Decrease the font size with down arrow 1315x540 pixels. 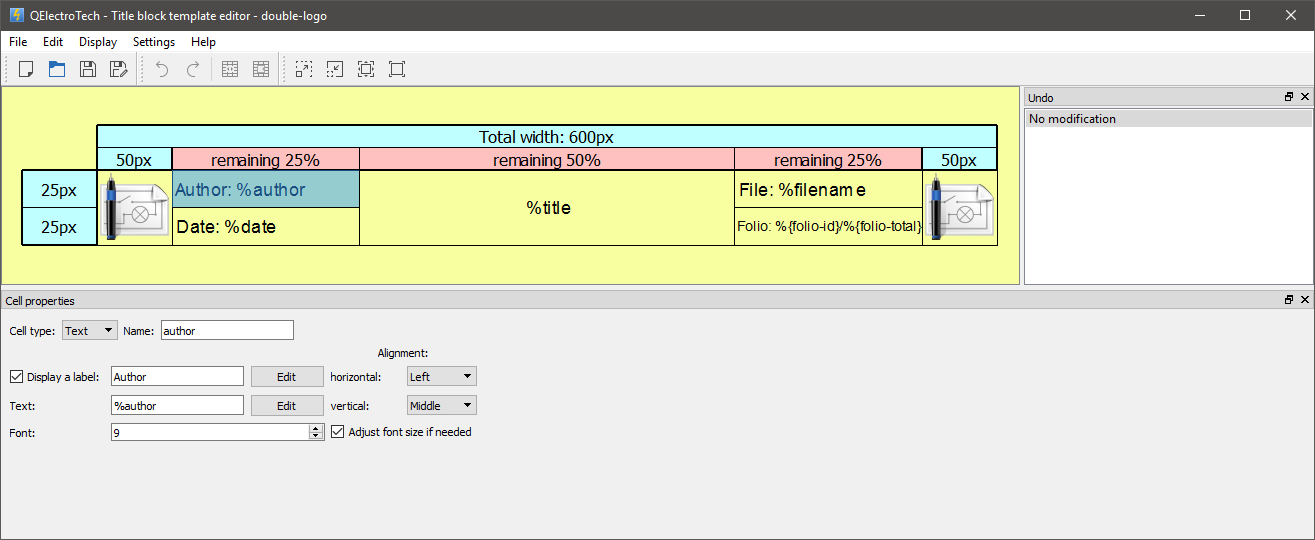pyautogui.click(x=316, y=436)
